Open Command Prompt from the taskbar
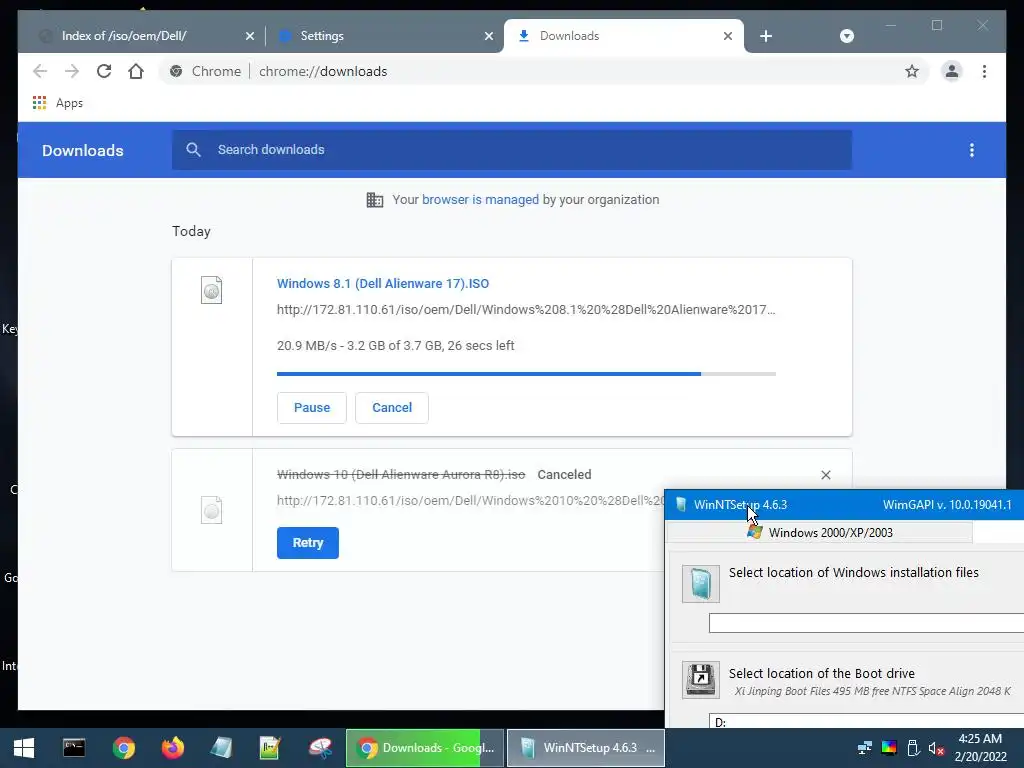 click(74, 748)
